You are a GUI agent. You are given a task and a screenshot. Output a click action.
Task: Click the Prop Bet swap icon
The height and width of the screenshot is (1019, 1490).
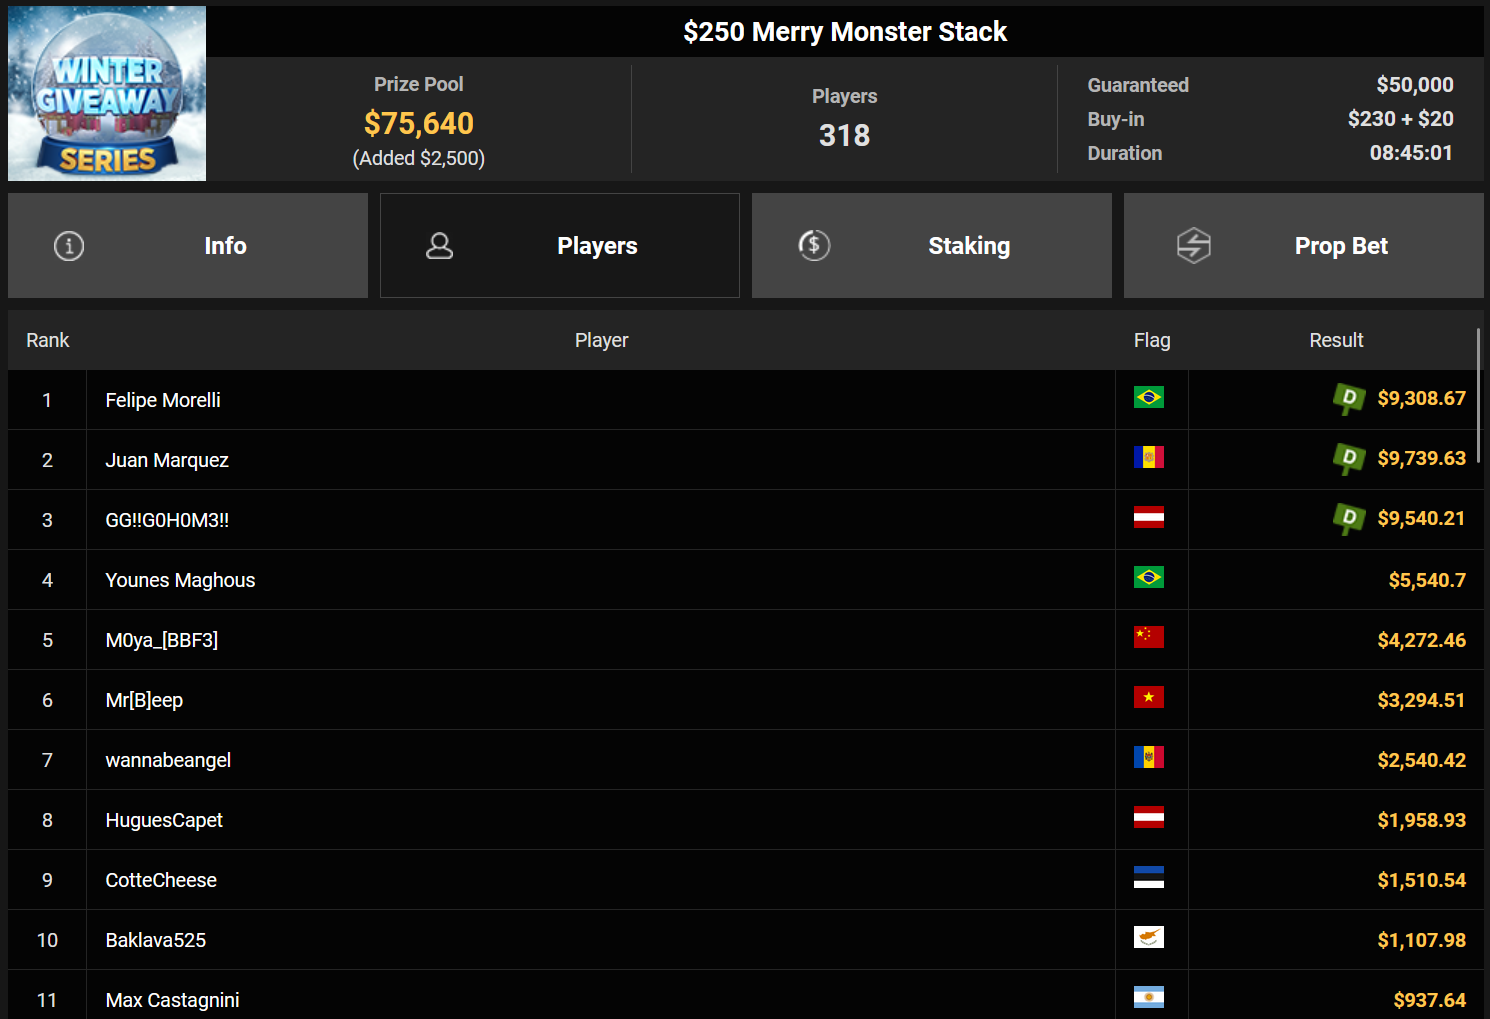(1193, 246)
